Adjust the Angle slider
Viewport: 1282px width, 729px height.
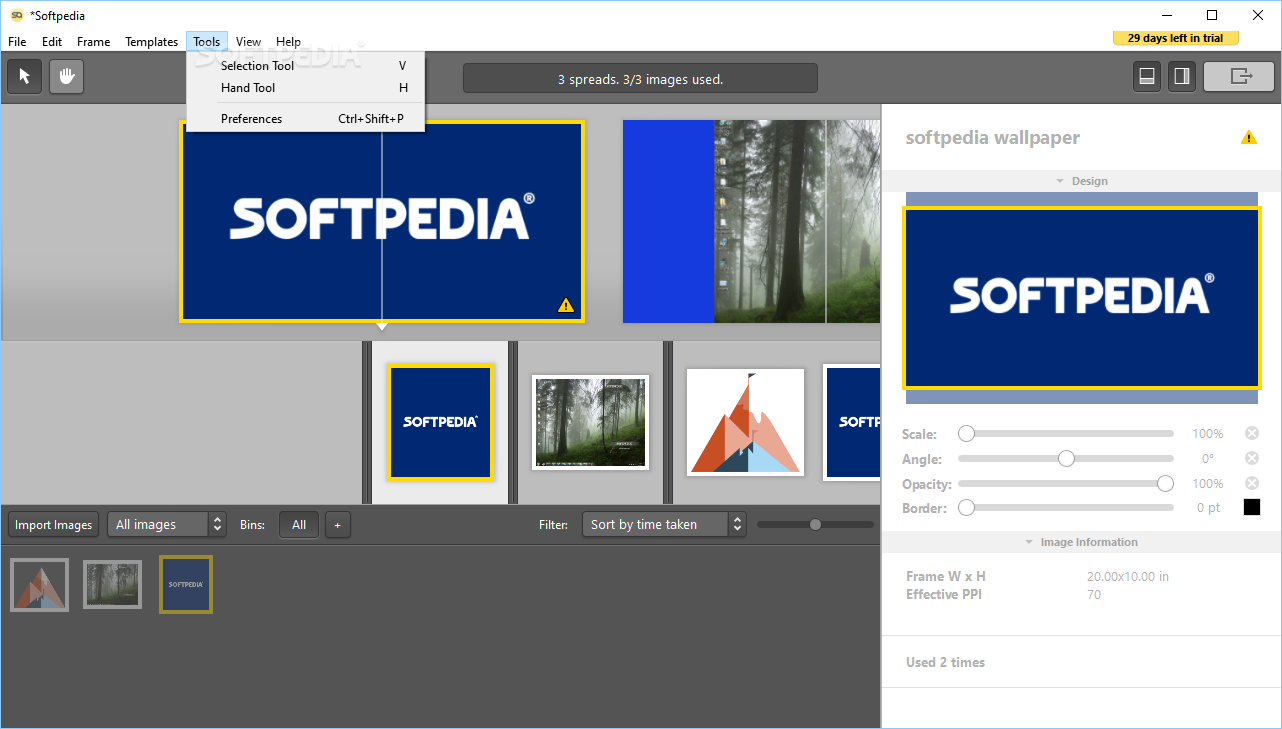click(1066, 458)
